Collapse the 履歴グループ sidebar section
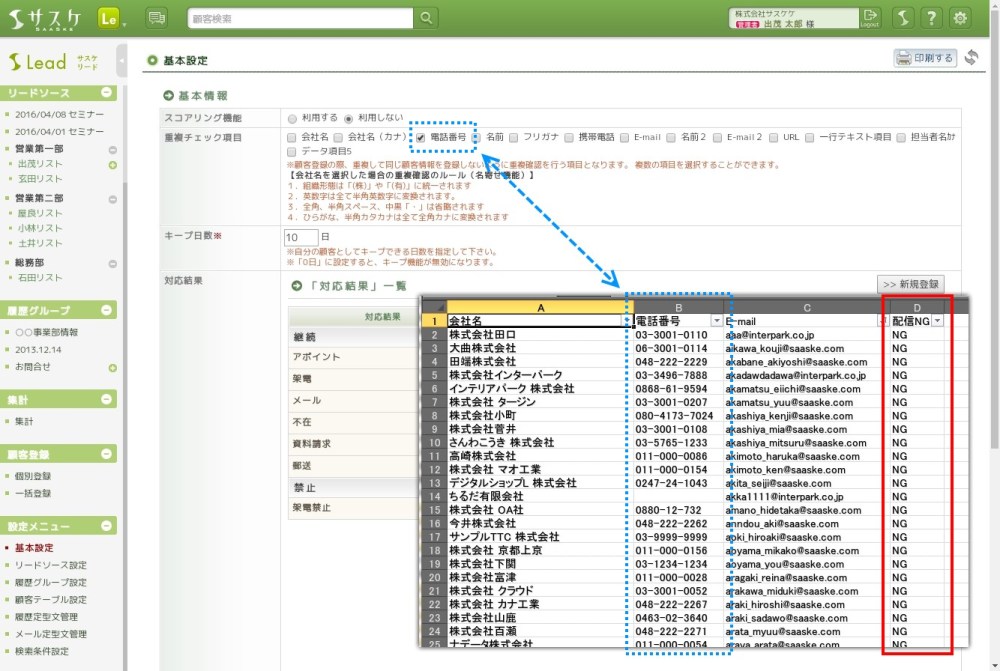 108,311
